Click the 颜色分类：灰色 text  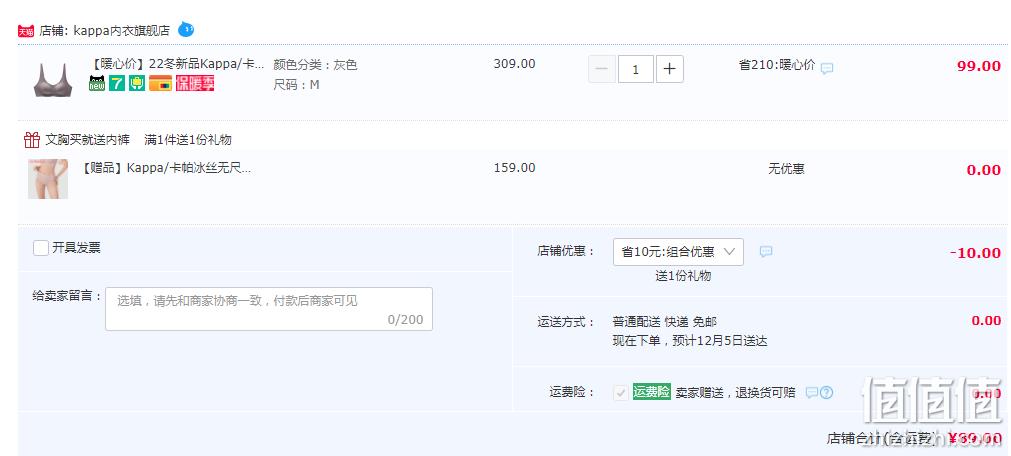pyautogui.click(x=315, y=64)
